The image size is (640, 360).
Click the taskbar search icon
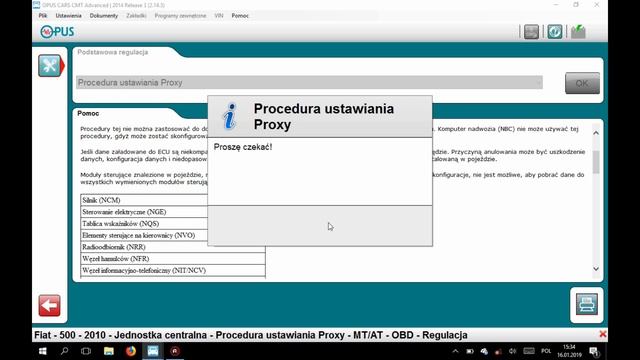coord(64,351)
